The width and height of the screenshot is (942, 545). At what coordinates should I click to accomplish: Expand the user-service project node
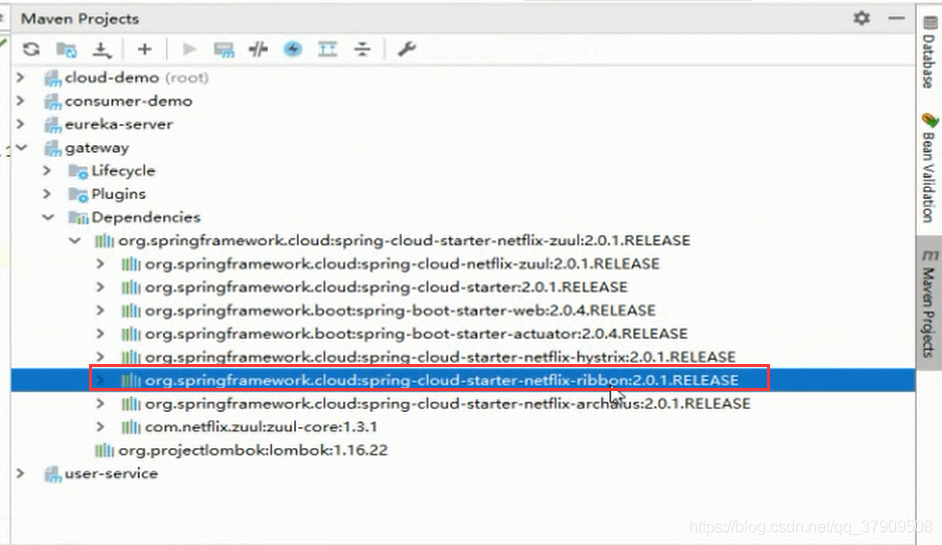tap(20, 473)
